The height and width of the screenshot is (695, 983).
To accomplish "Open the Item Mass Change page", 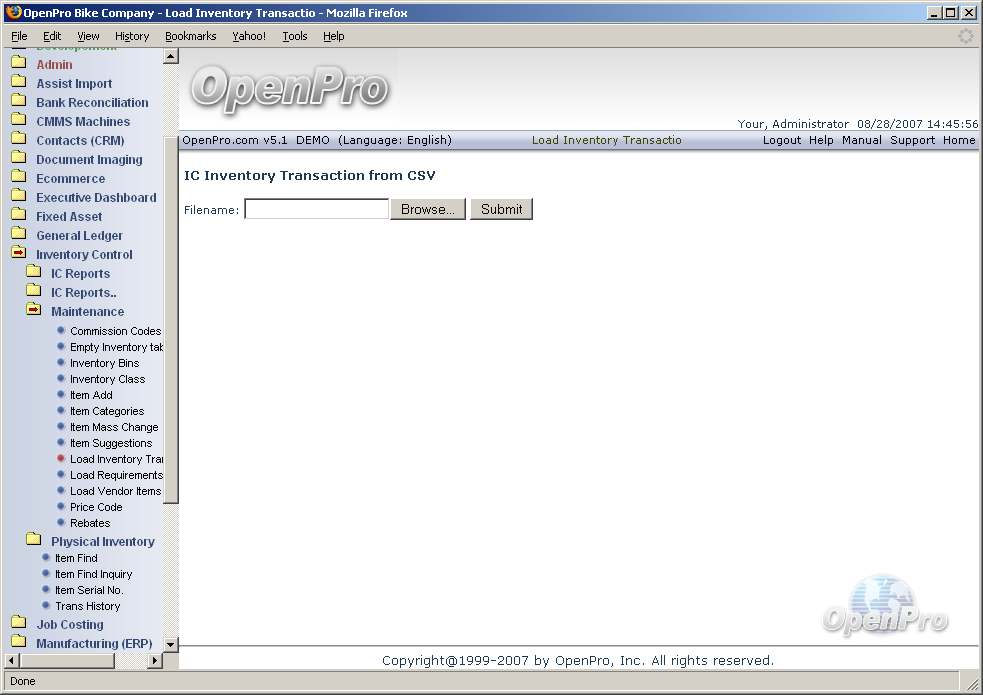I will point(114,427).
